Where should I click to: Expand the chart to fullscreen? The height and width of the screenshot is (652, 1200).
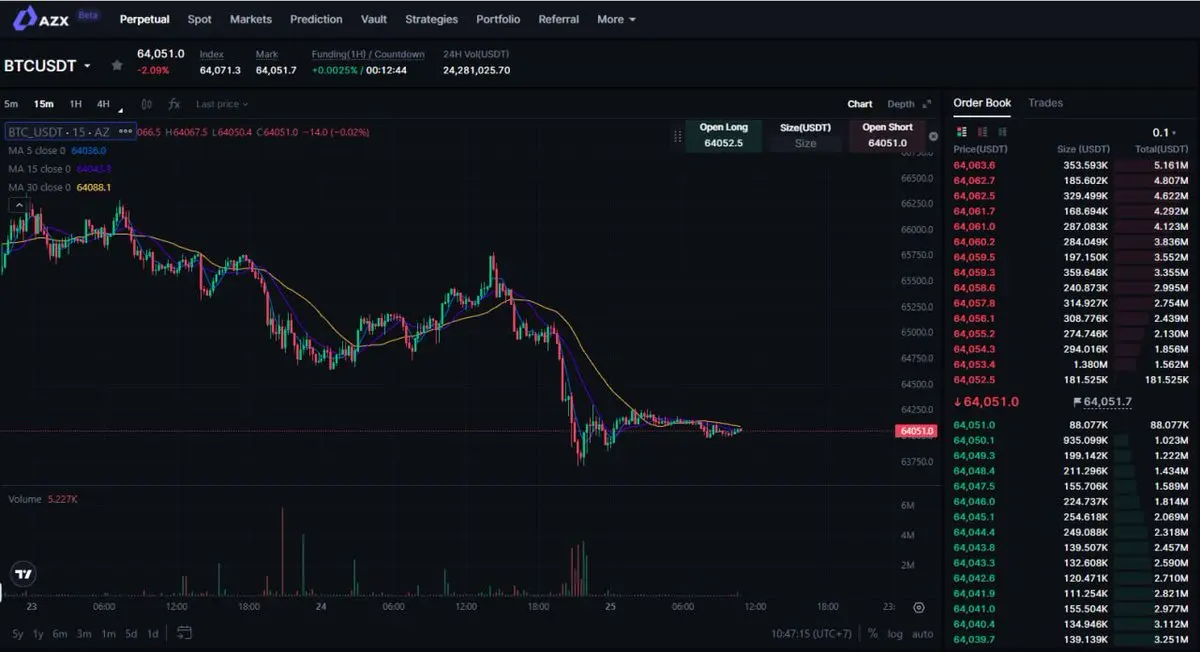coord(927,104)
